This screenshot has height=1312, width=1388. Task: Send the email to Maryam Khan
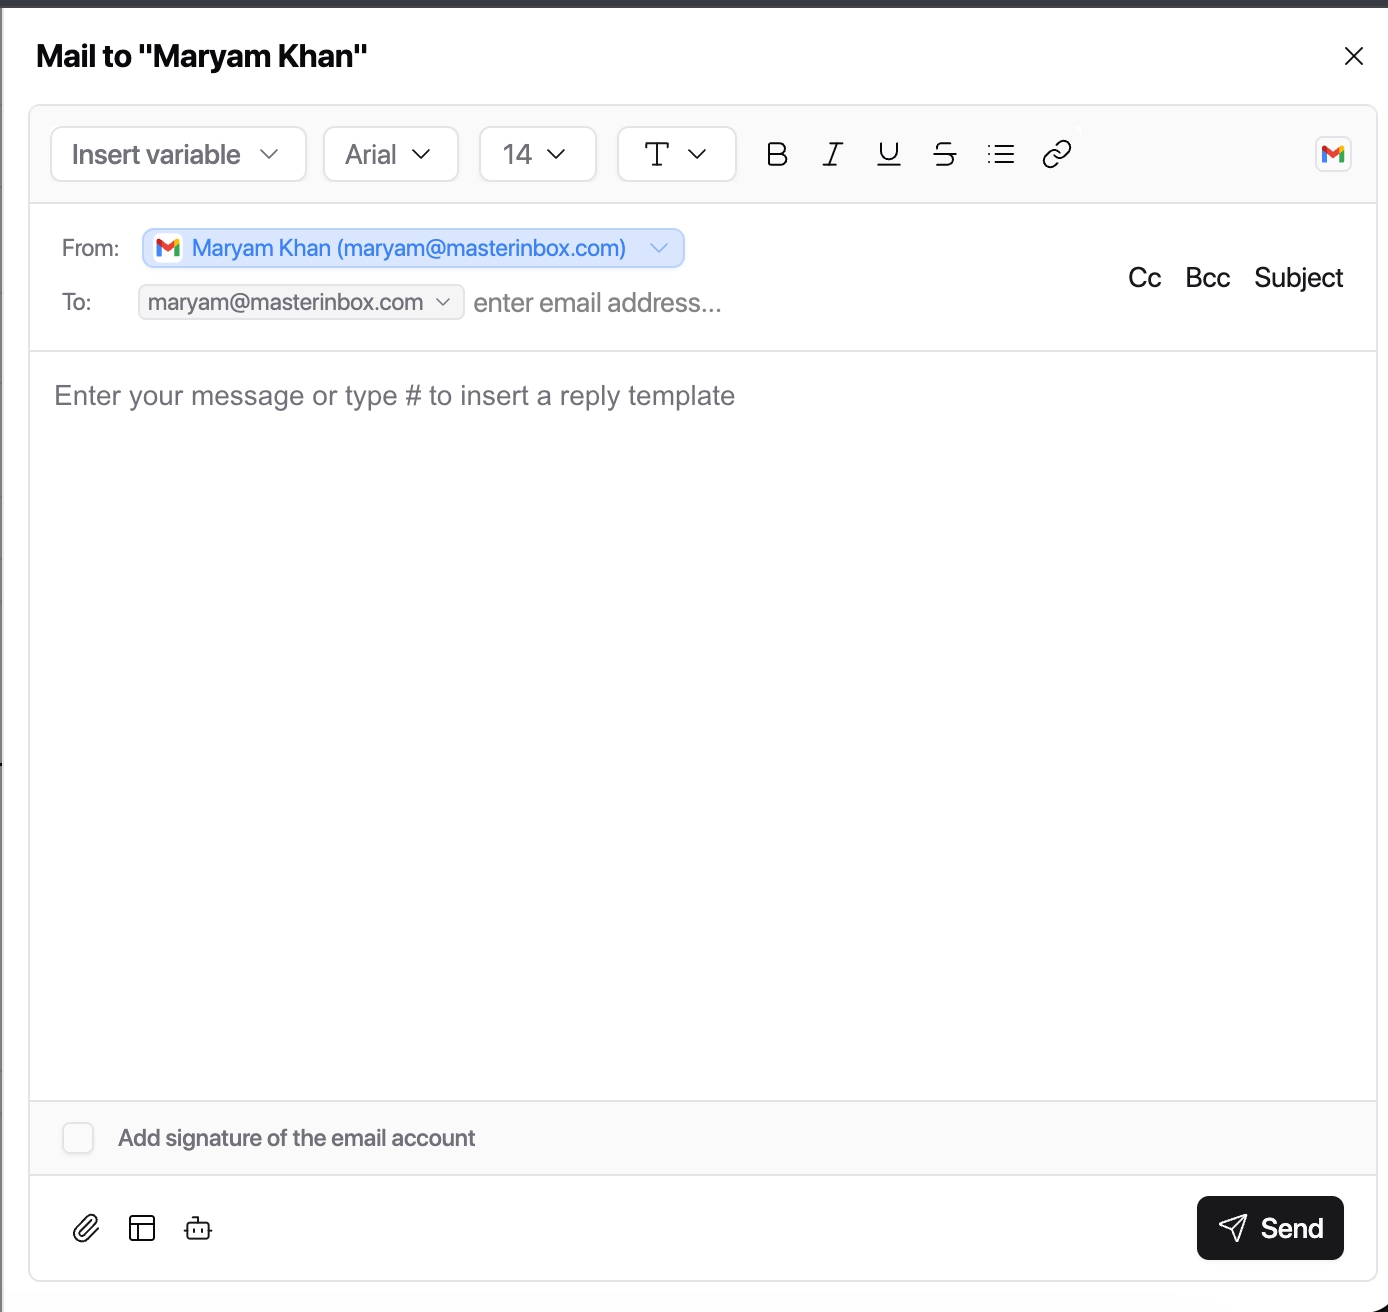point(1270,1228)
